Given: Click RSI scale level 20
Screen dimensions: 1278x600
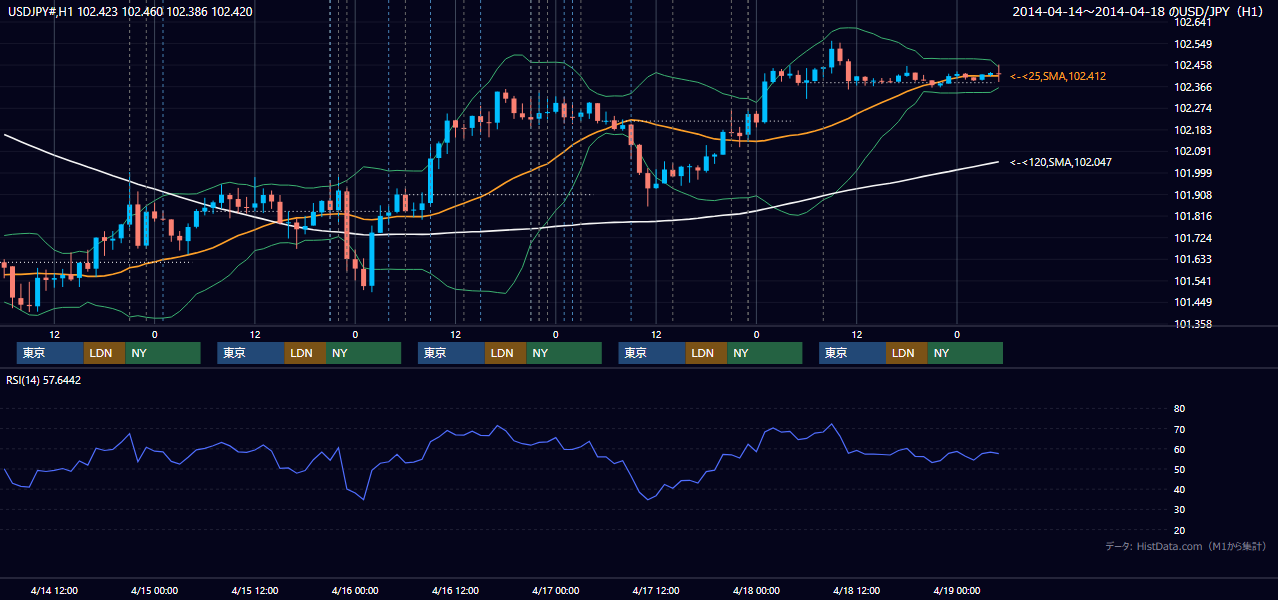Looking at the screenshot, I should 1179,530.
